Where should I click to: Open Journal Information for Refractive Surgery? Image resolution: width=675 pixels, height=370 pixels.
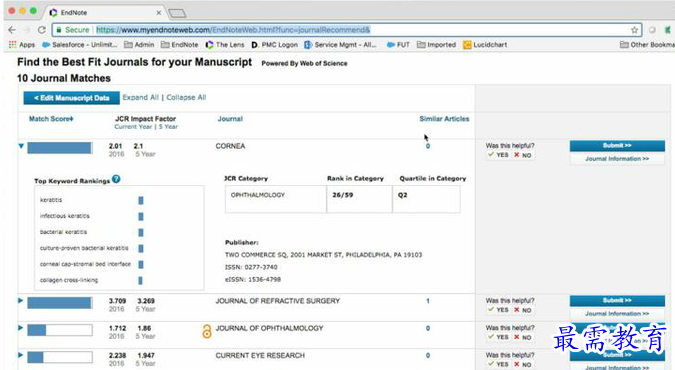[617, 314]
